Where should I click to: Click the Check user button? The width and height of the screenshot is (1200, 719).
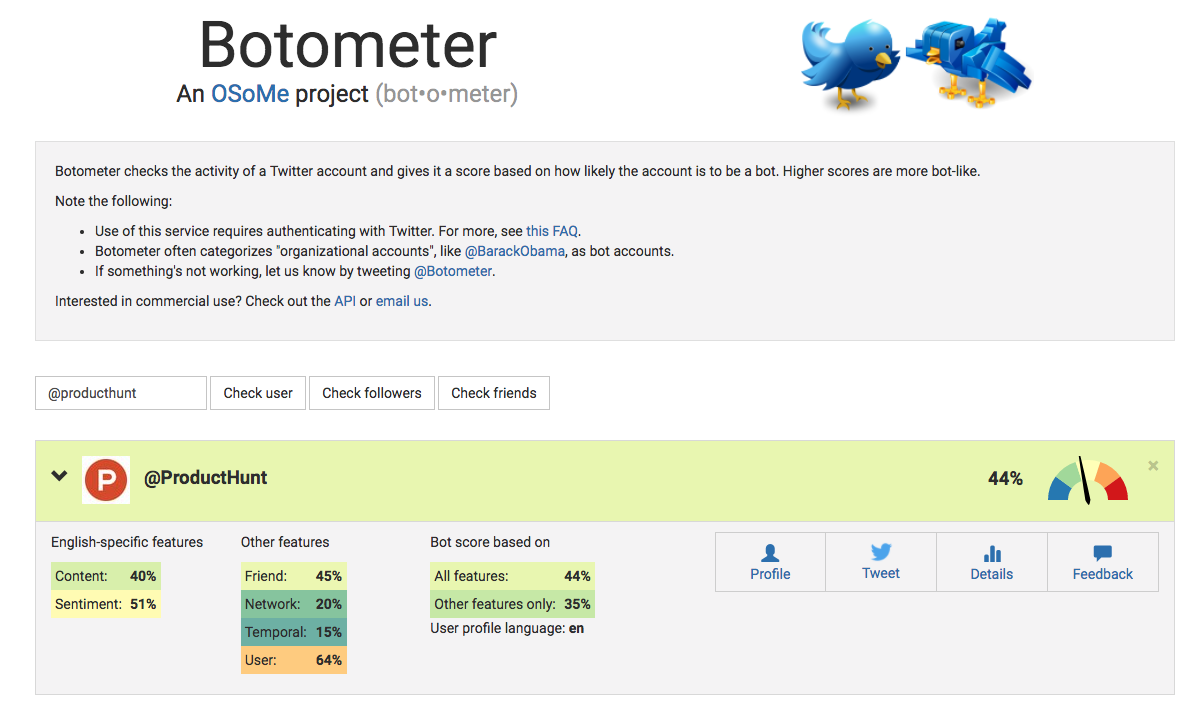point(257,393)
